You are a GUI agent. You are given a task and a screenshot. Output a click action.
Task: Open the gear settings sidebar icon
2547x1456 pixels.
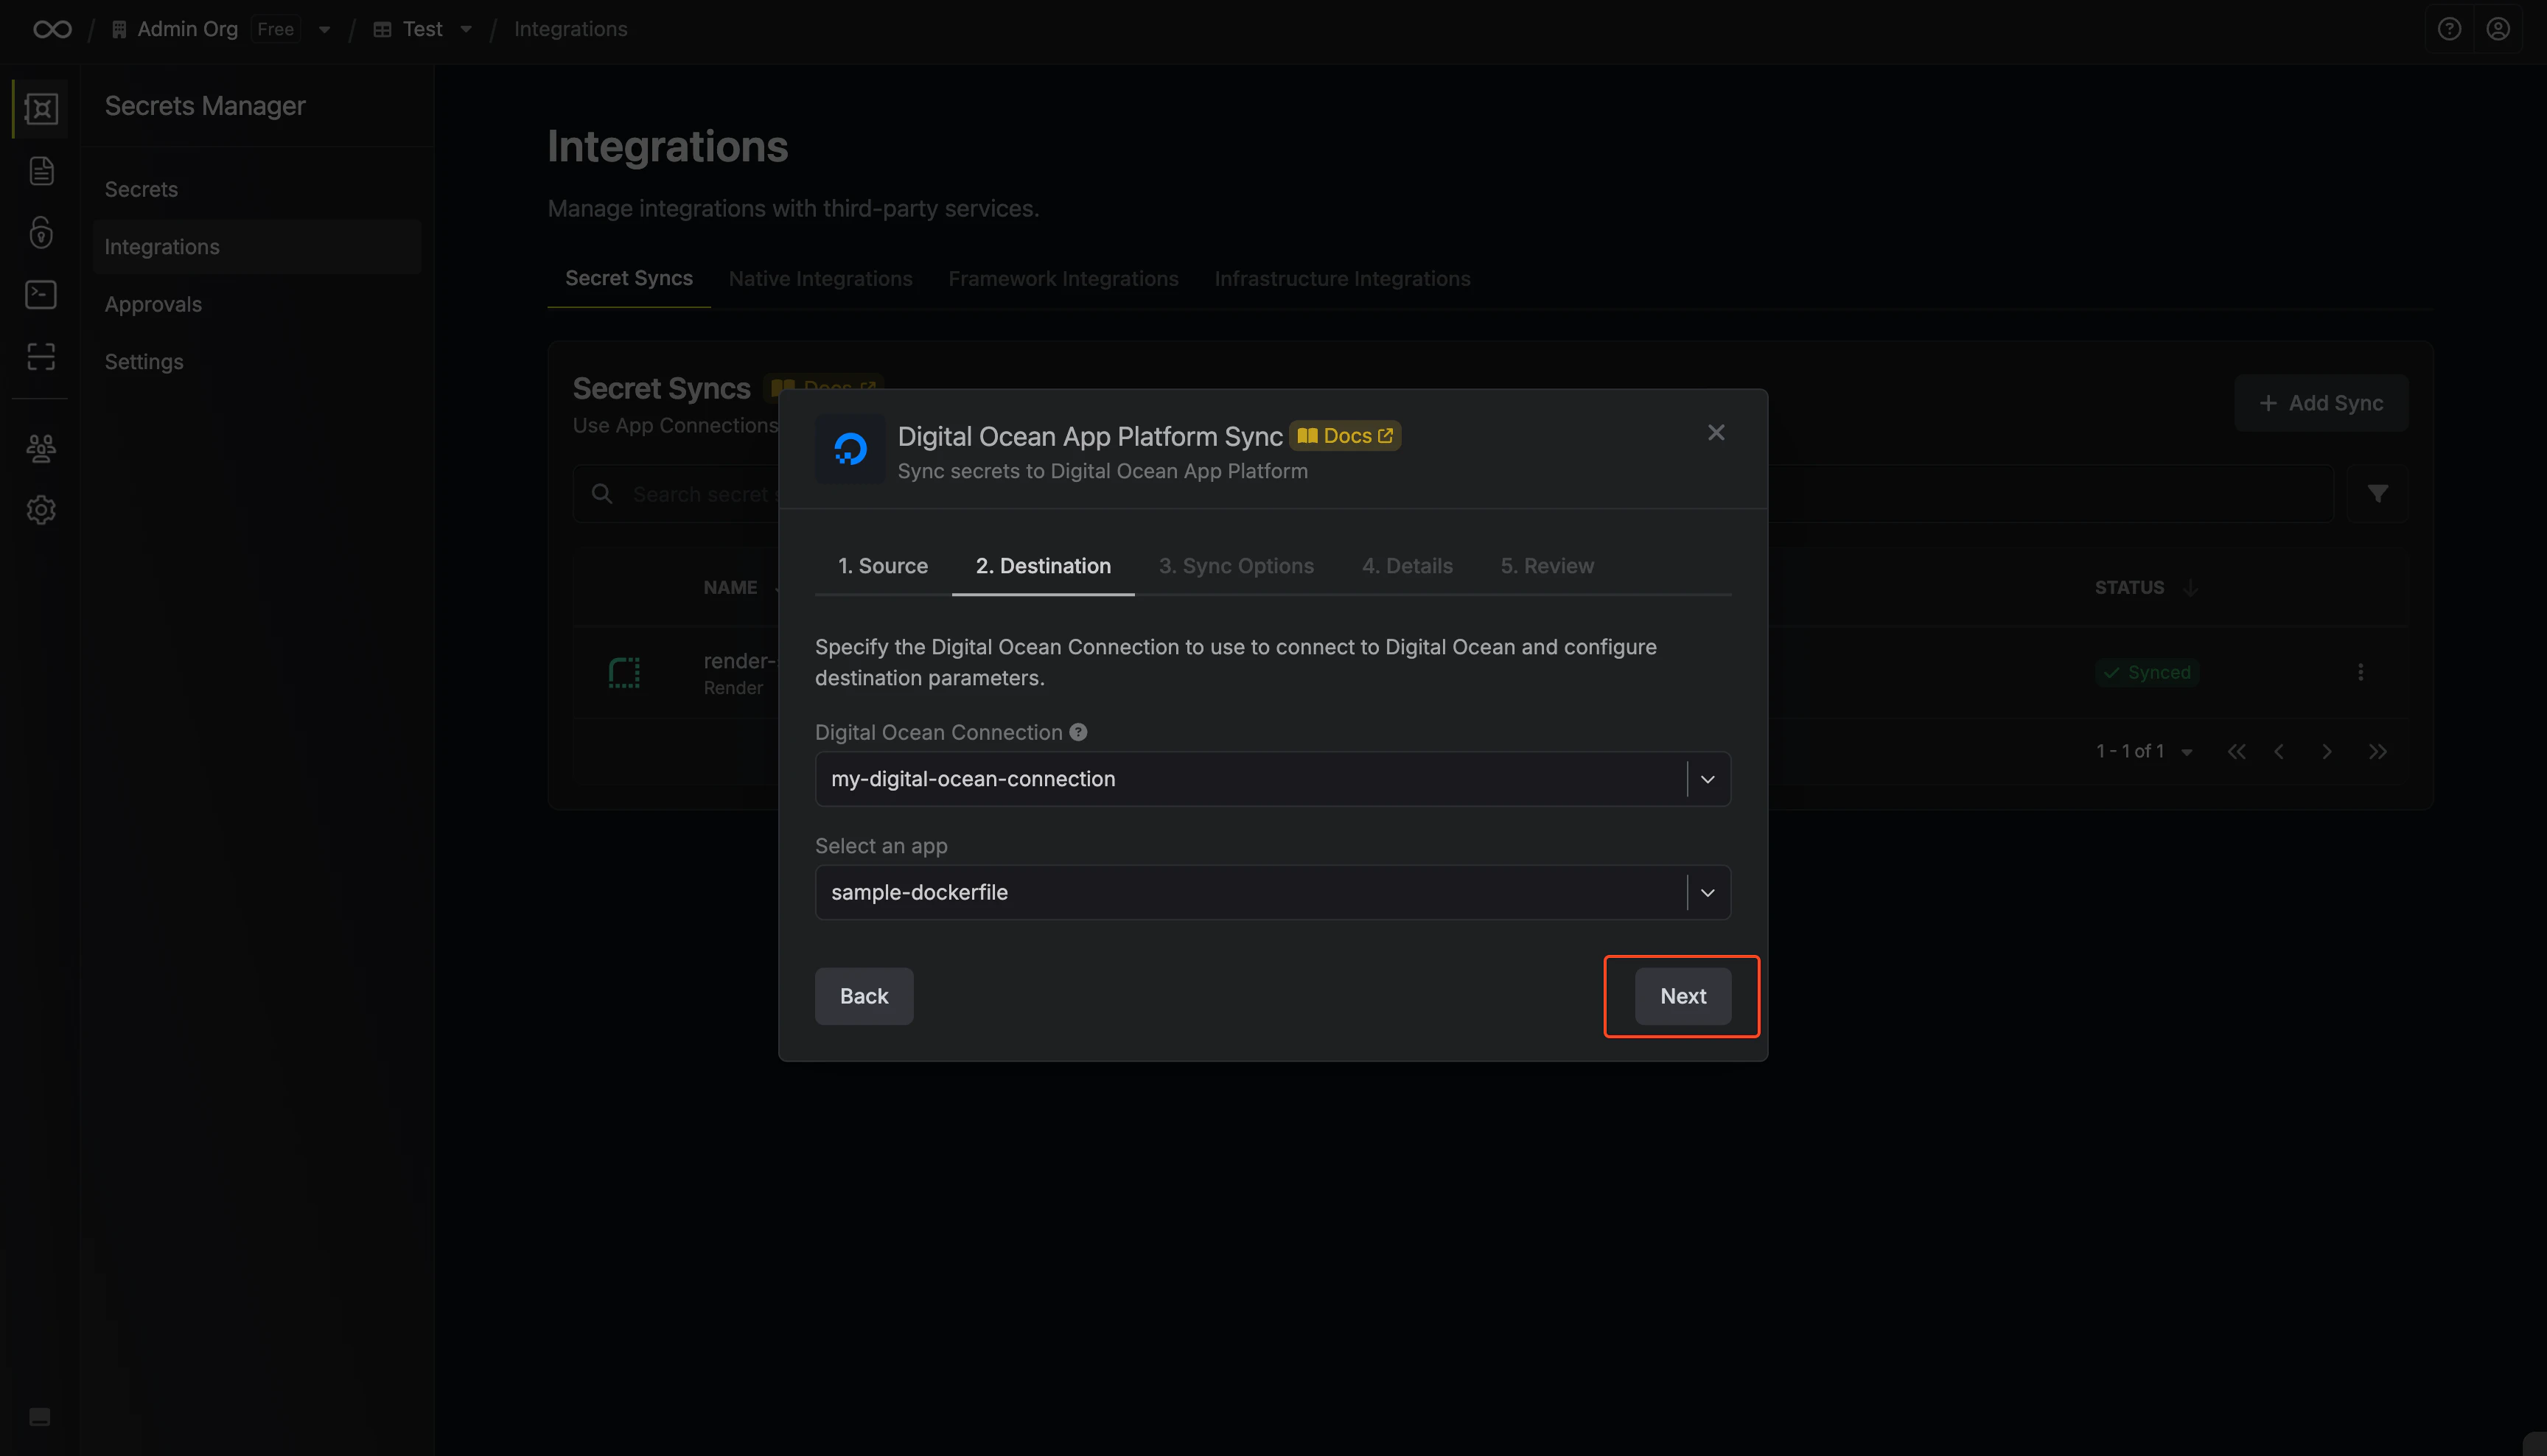41,510
